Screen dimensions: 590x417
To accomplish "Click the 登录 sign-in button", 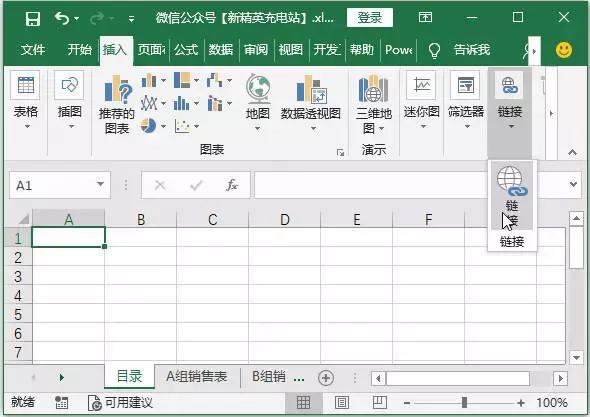I will pos(370,18).
